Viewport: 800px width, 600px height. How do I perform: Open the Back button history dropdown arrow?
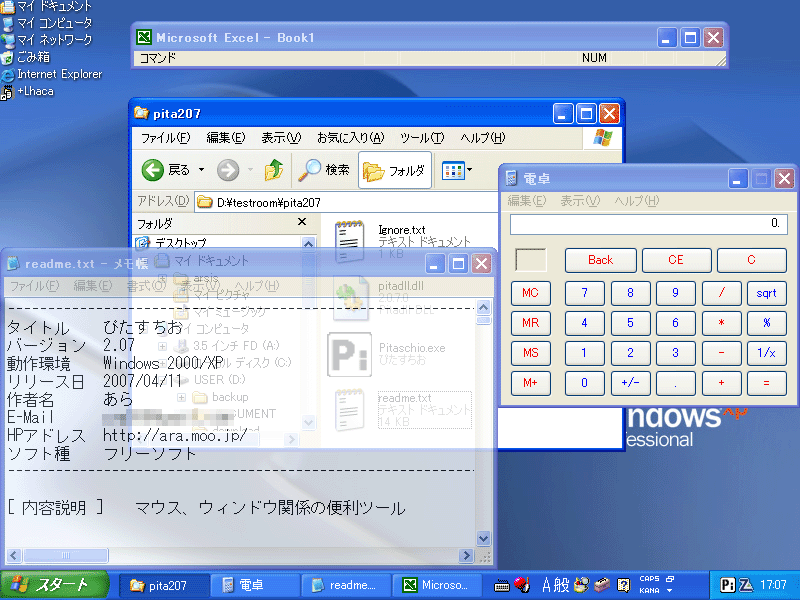(202, 170)
